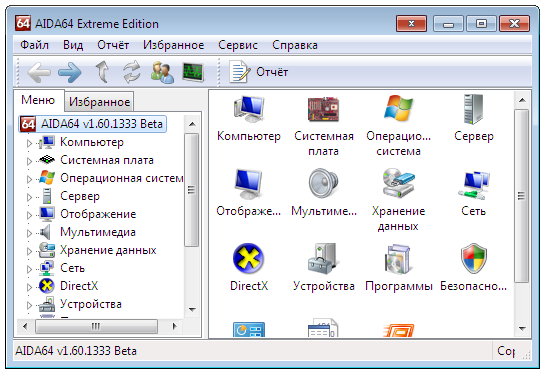The width and height of the screenshot is (545, 374).
Task: Select DirectX icon in right pane
Action: click(249, 258)
